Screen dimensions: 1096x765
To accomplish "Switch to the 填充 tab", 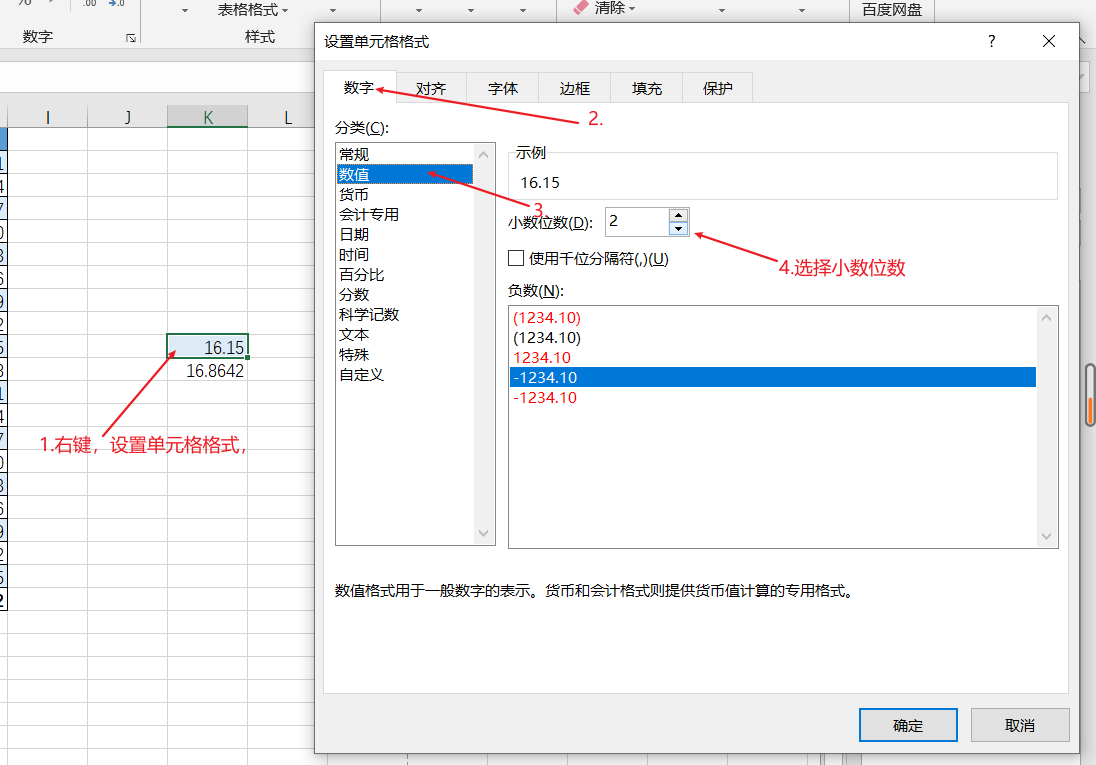I will [x=647, y=88].
